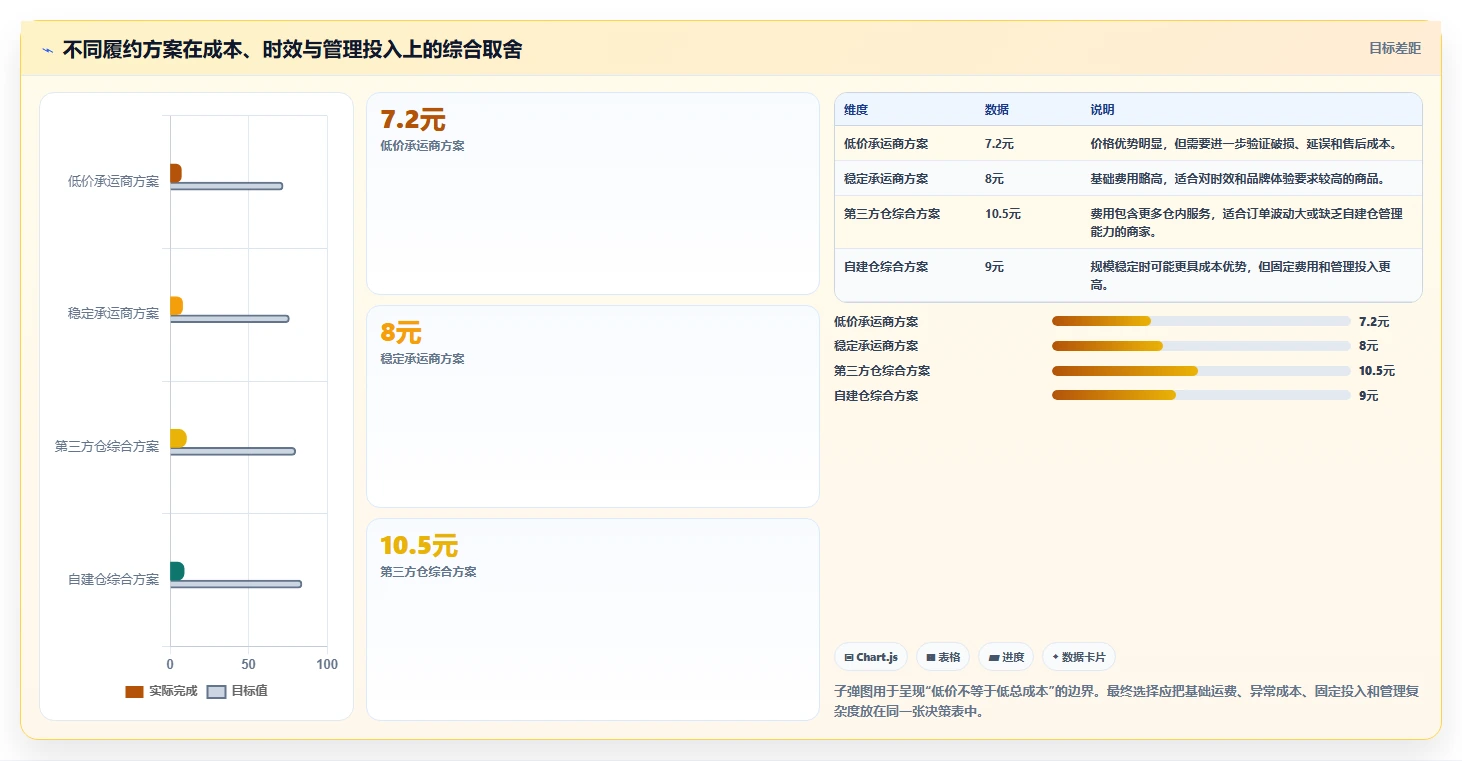Select the 进度 tag chip

pyautogui.click(x=1006, y=657)
